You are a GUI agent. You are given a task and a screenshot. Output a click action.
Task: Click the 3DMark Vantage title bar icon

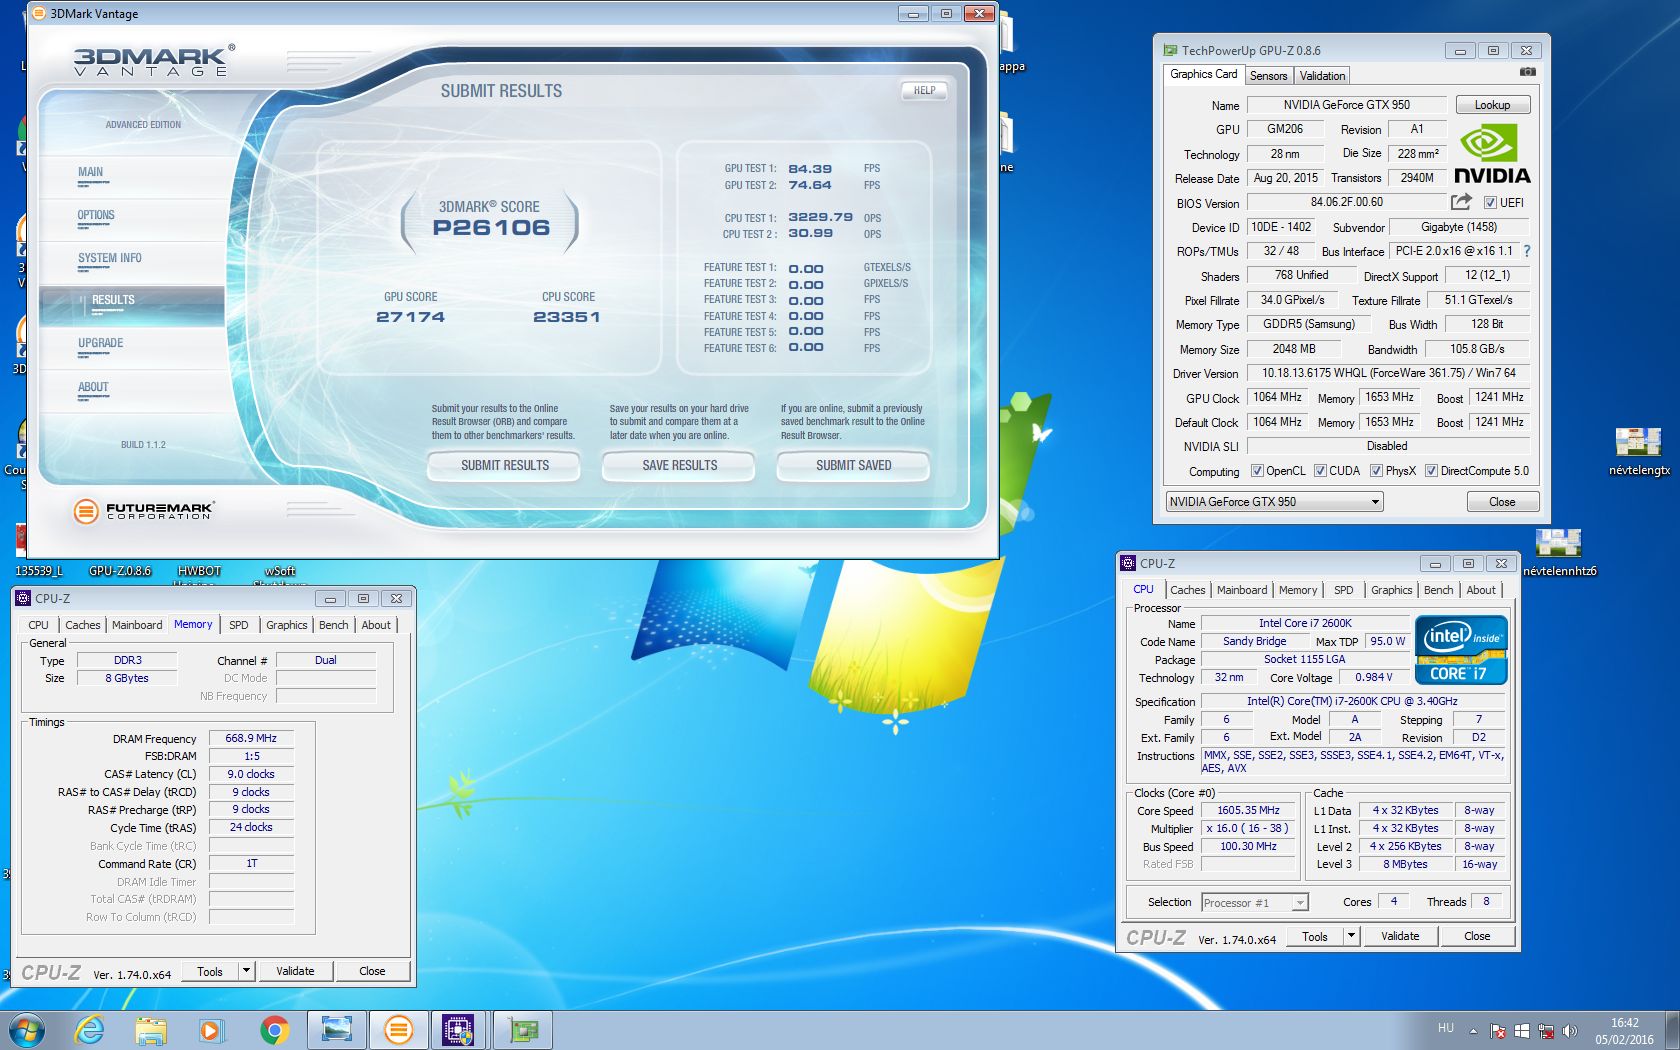39,13
